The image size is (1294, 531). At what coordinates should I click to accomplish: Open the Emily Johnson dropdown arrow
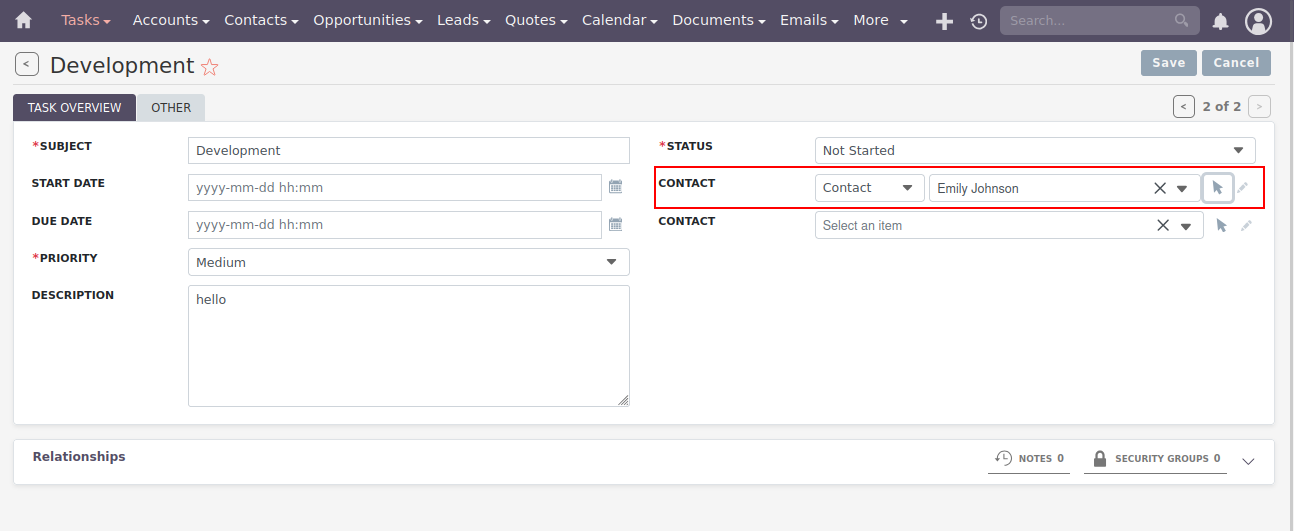pos(1182,188)
